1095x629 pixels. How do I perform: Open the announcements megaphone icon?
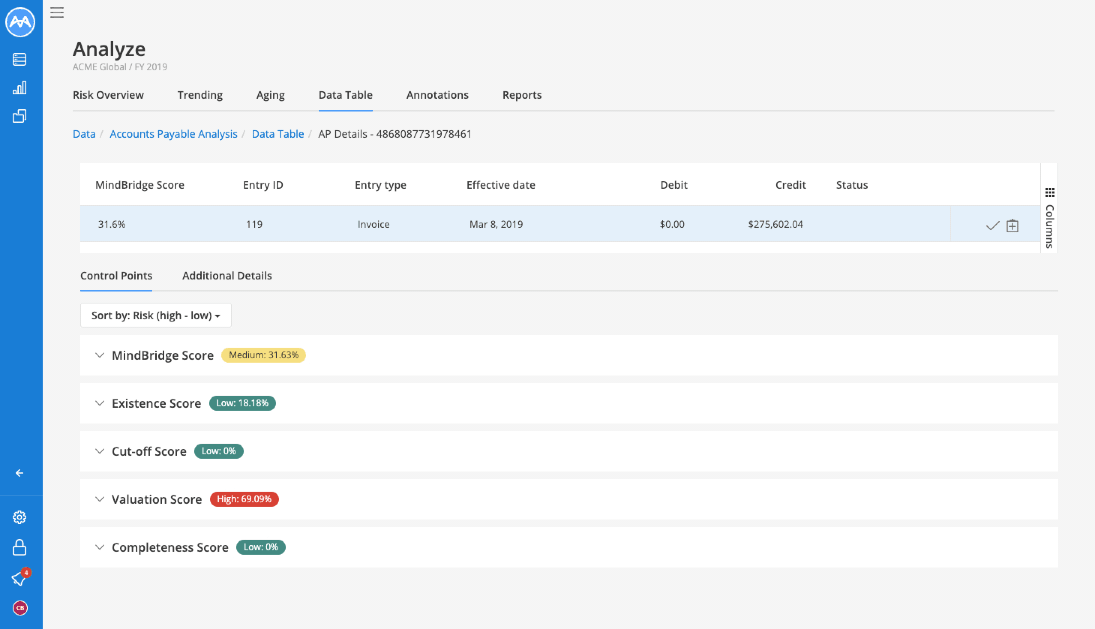19,579
